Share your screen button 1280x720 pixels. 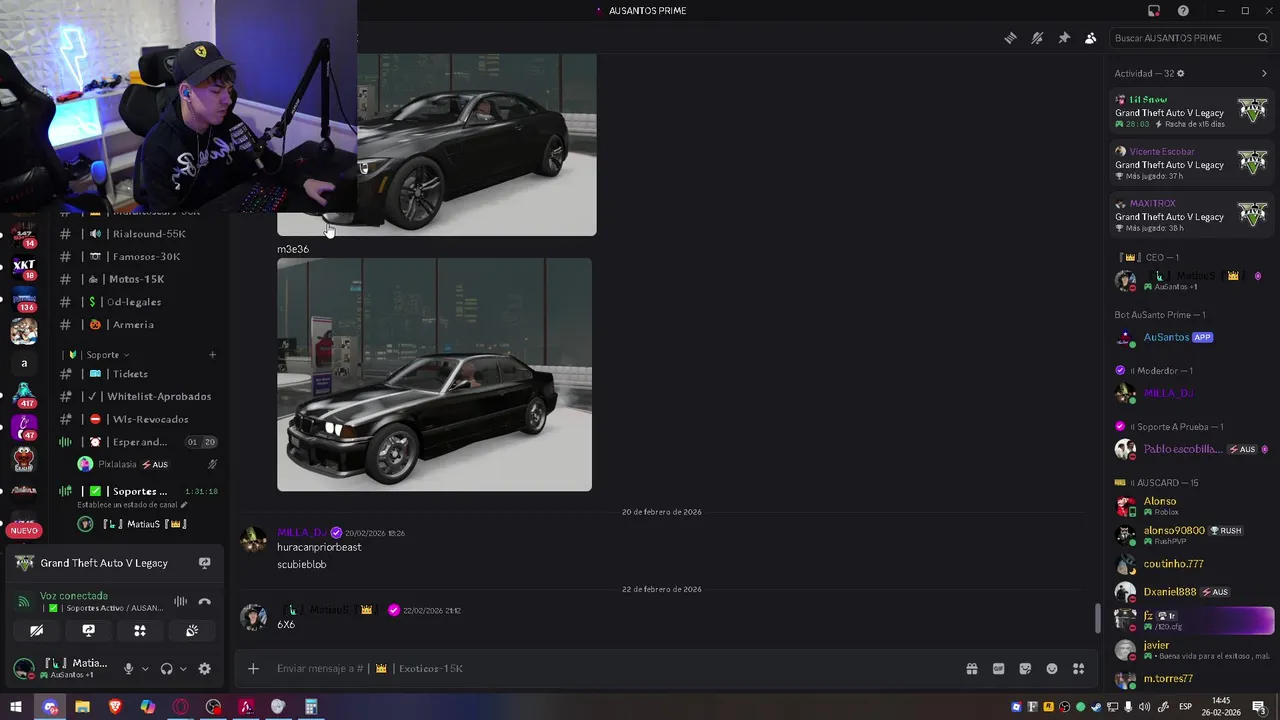tap(88, 630)
